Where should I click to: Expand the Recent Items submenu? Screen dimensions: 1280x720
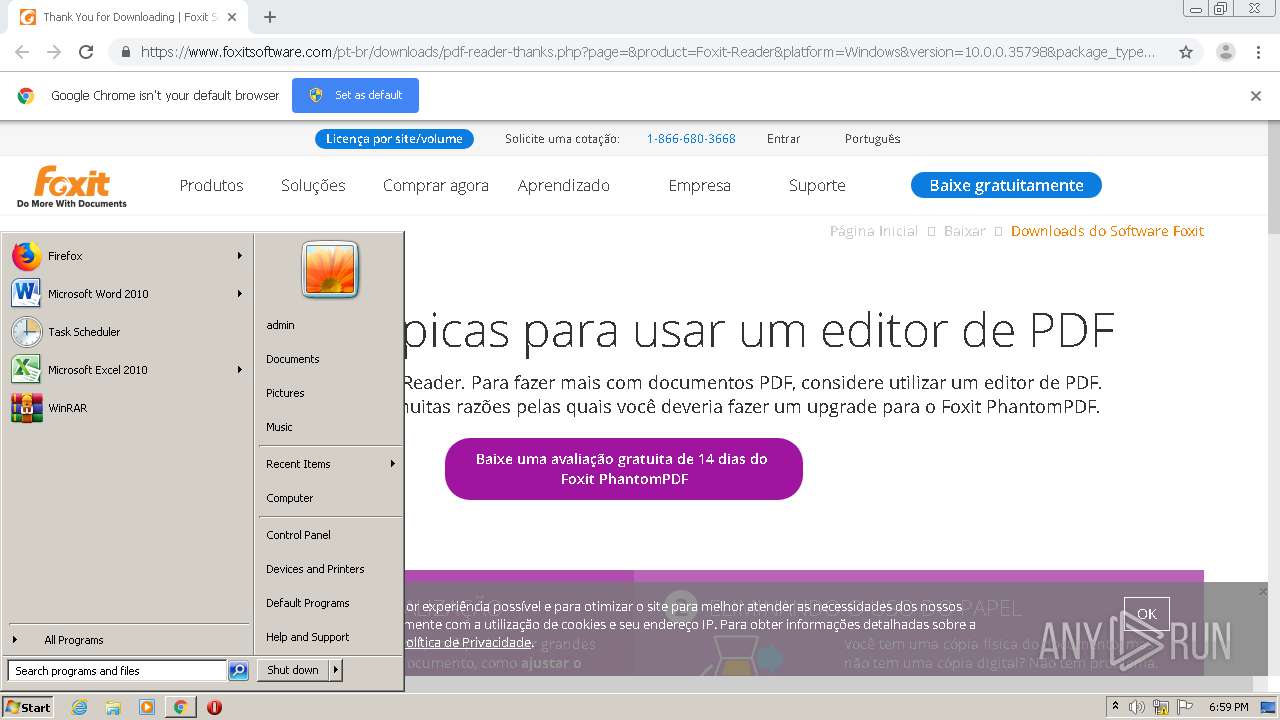(330, 464)
